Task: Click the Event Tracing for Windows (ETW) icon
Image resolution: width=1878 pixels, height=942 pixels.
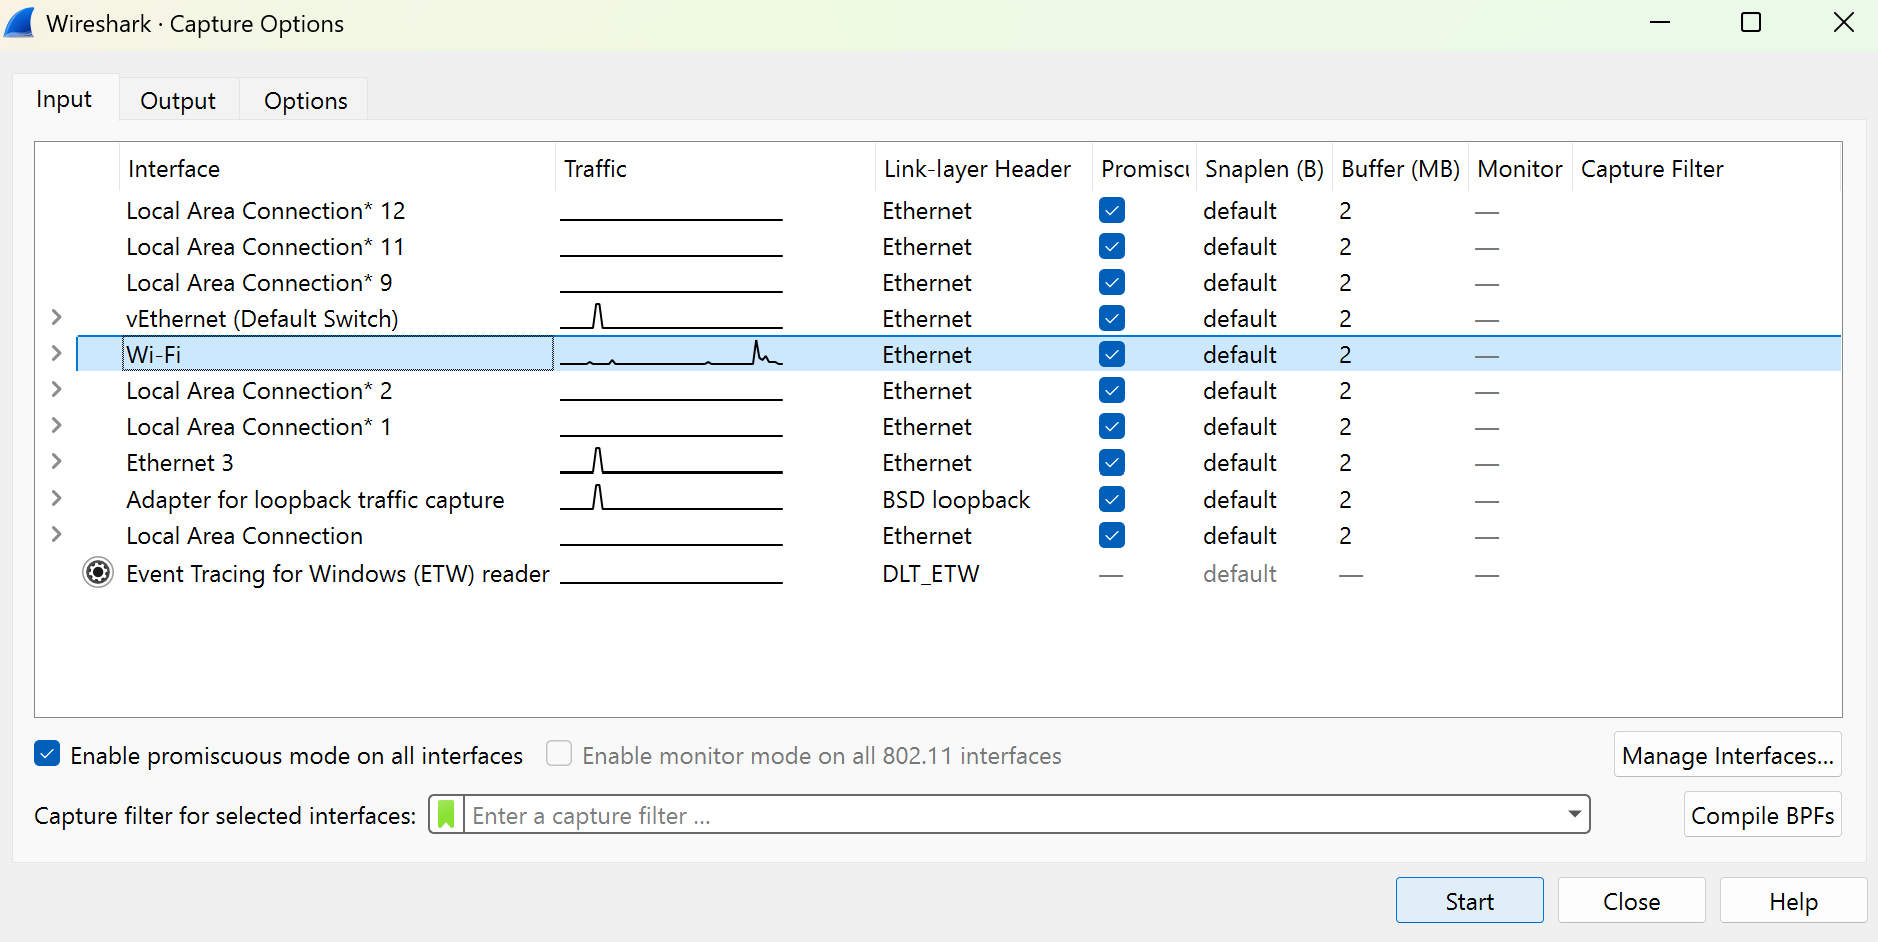Action: [x=97, y=572]
